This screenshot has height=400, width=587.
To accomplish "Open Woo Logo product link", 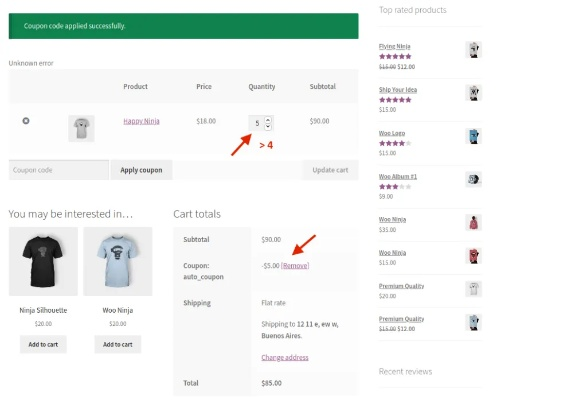I will pyautogui.click(x=392, y=133).
